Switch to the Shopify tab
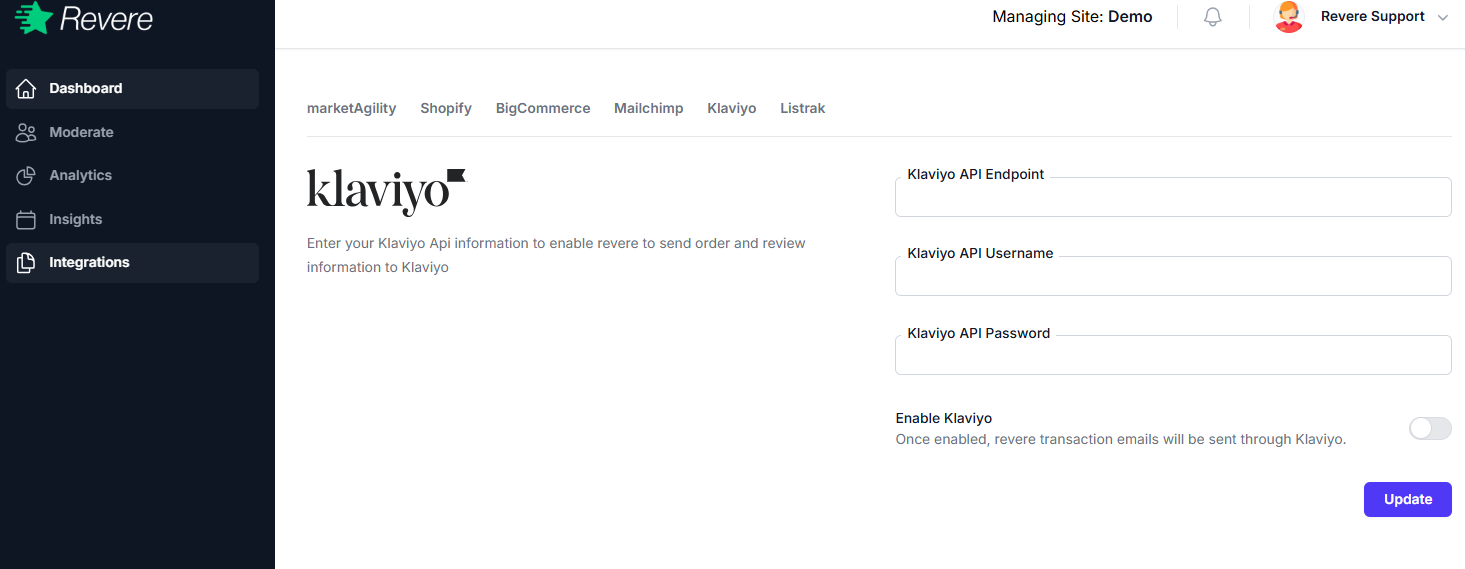This screenshot has width=1465, height=569. 446,108
